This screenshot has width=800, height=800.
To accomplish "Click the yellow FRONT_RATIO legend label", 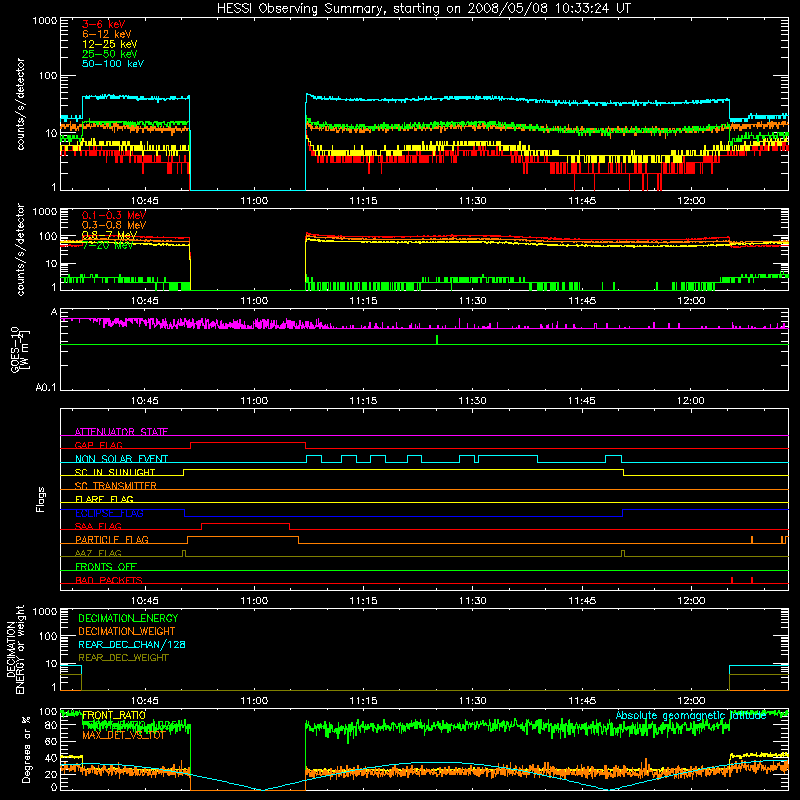I will point(114,715).
